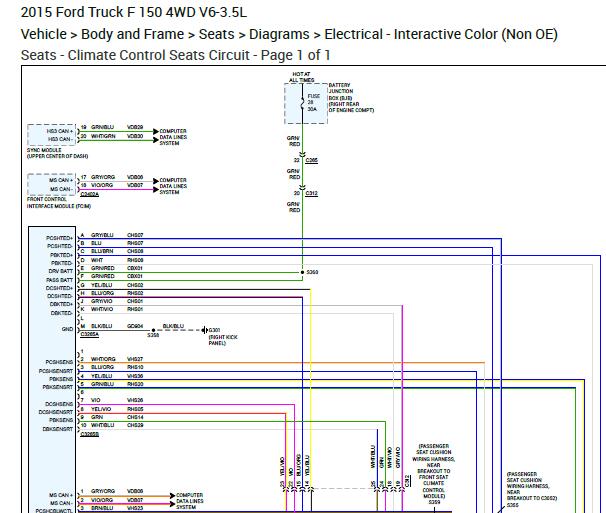Select connector label C312
Viewport: 606px width, 513px height.
(x=312, y=193)
